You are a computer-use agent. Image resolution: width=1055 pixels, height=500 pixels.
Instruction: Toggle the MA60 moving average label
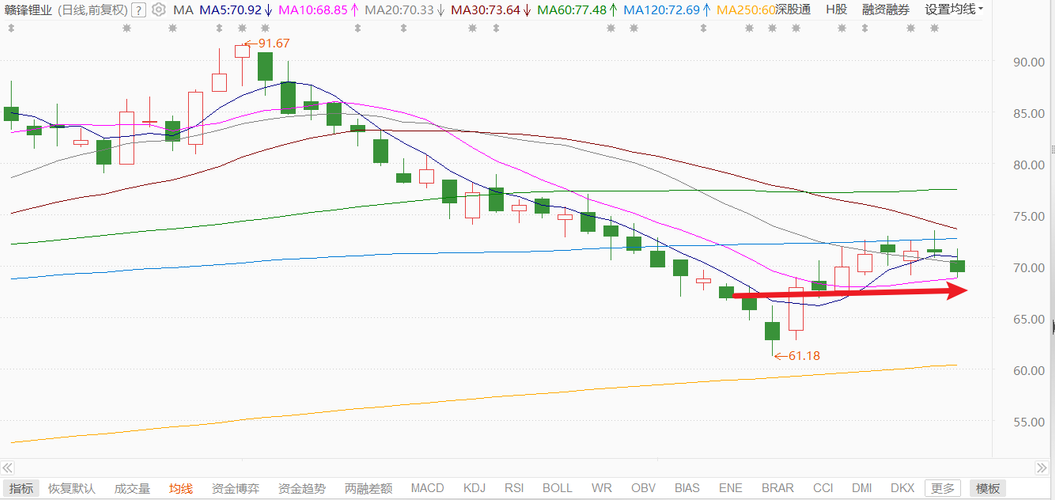click(577, 10)
